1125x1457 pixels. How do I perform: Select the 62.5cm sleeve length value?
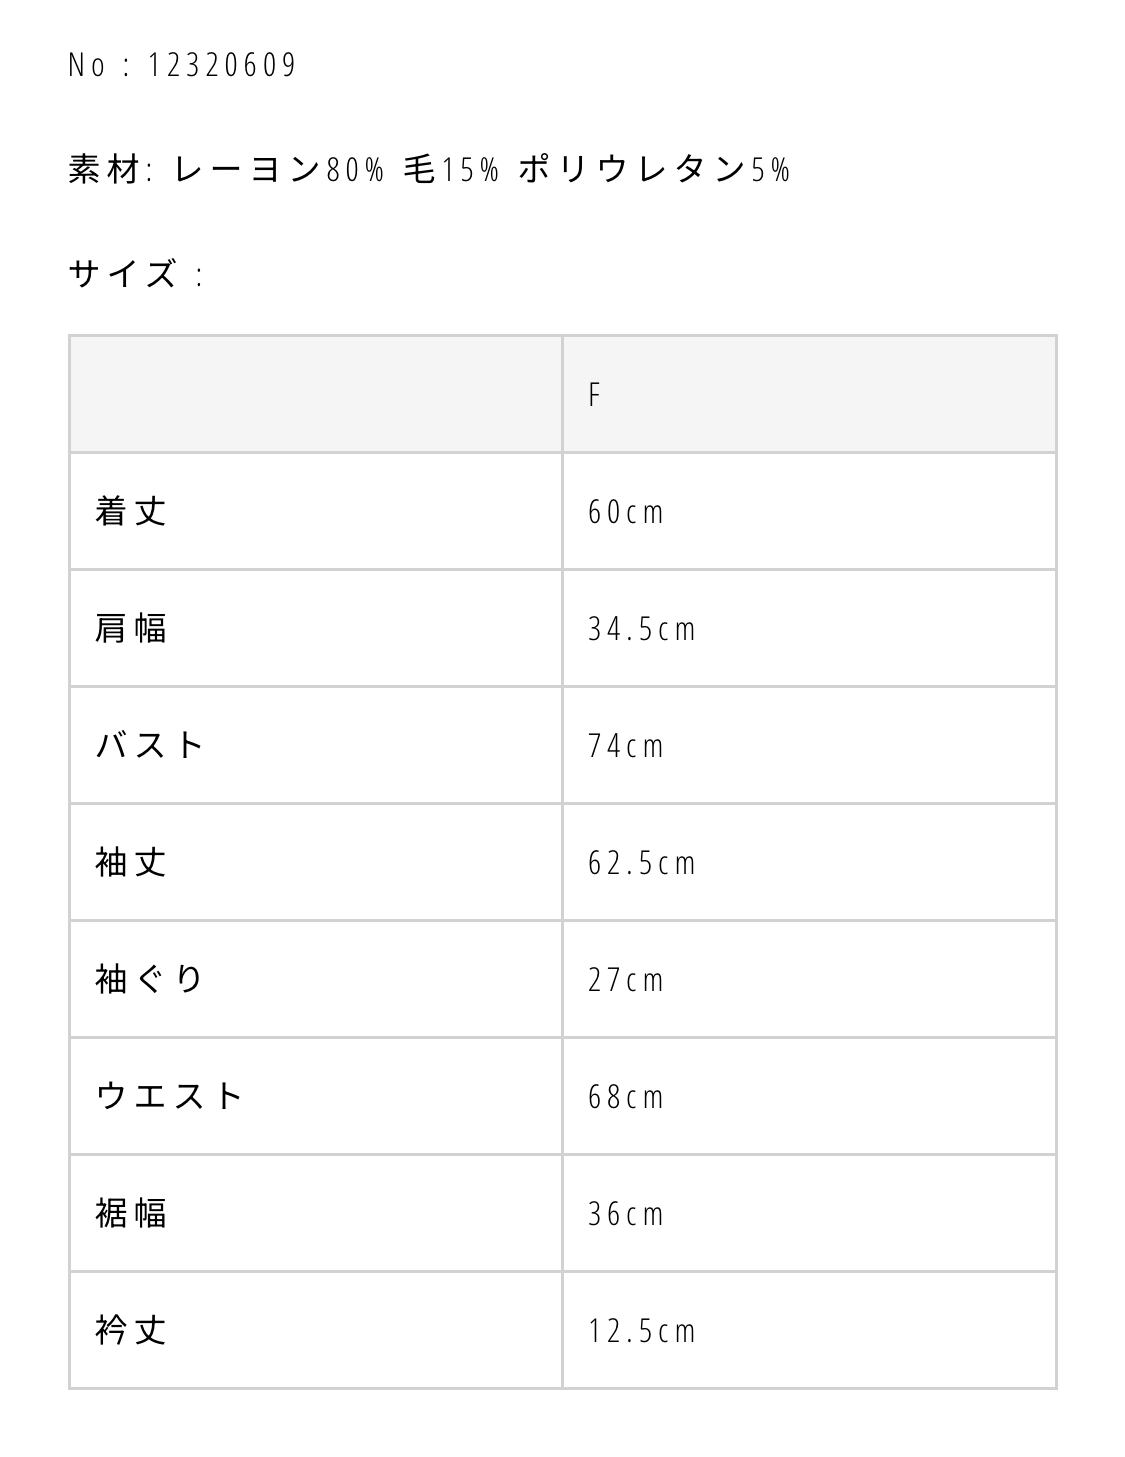[641, 863]
